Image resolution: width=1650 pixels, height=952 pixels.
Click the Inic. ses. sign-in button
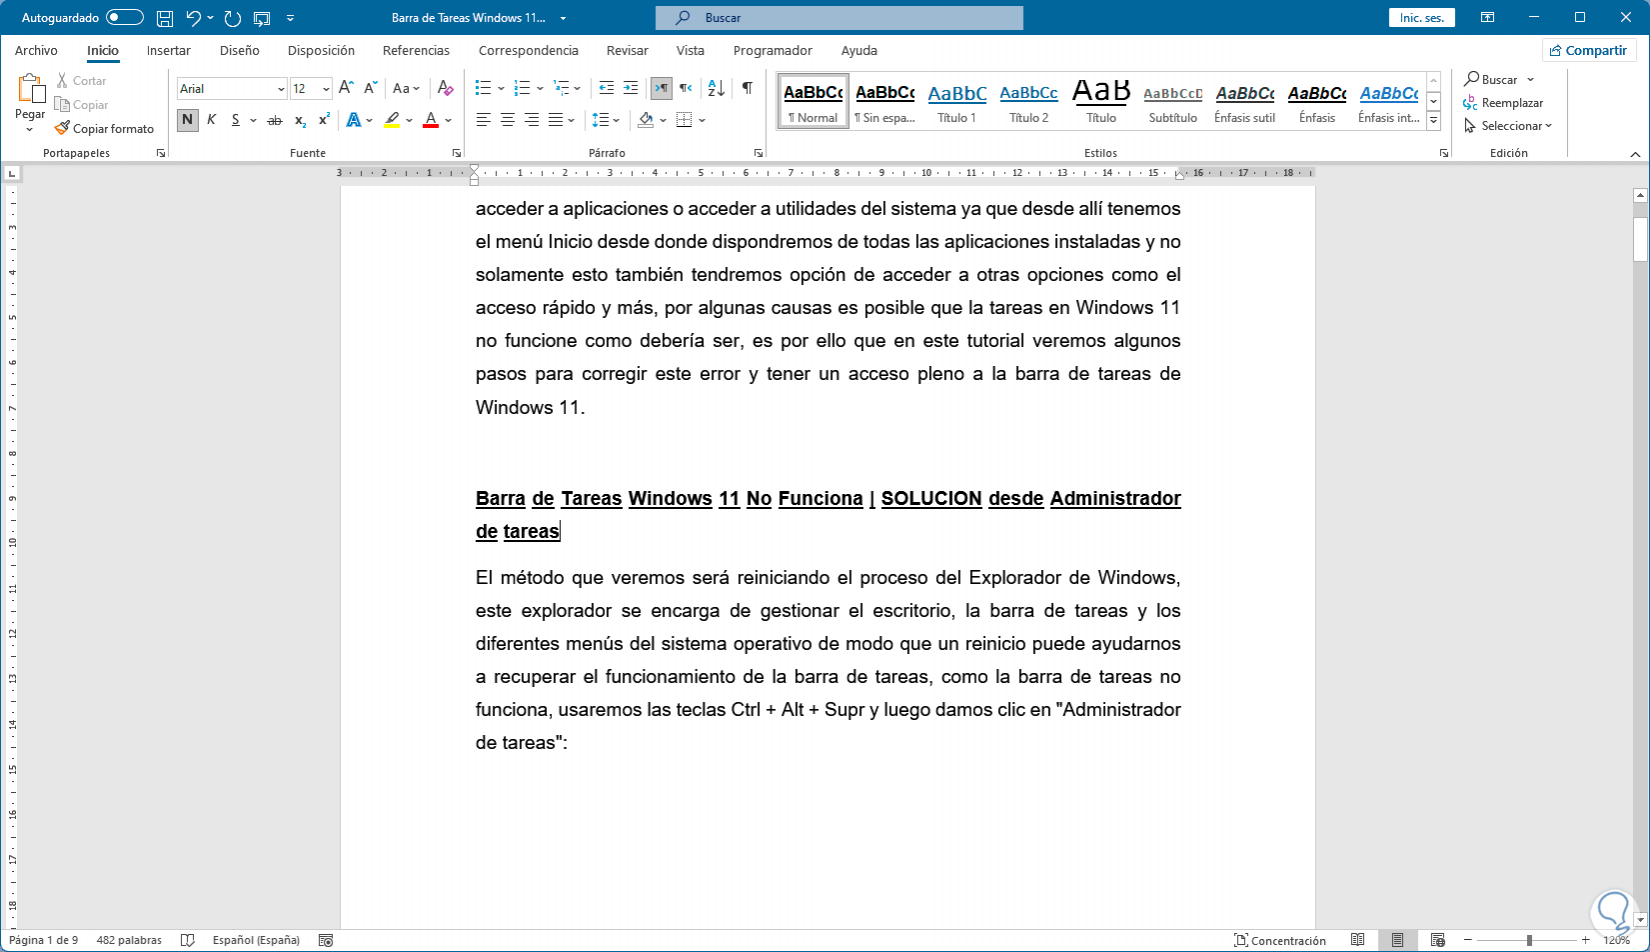tap(1422, 18)
